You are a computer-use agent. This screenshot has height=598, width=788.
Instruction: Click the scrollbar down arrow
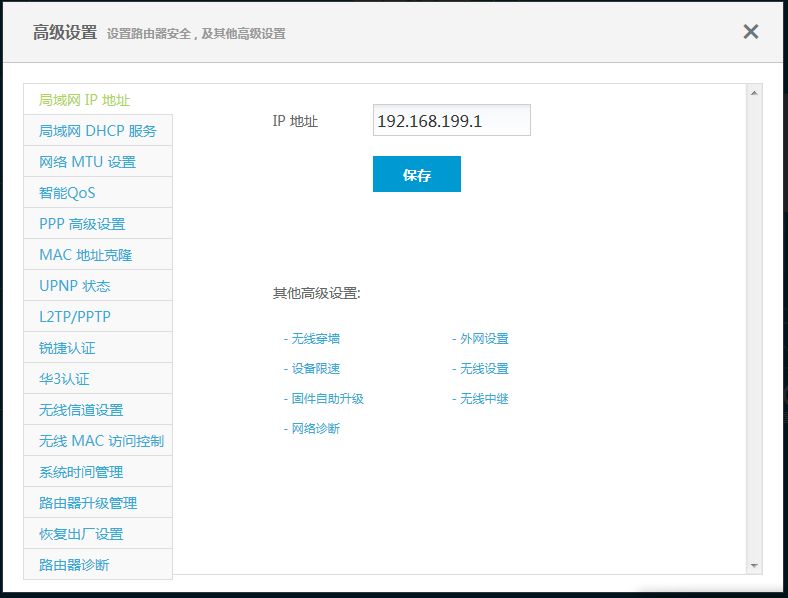(x=754, y=565)
